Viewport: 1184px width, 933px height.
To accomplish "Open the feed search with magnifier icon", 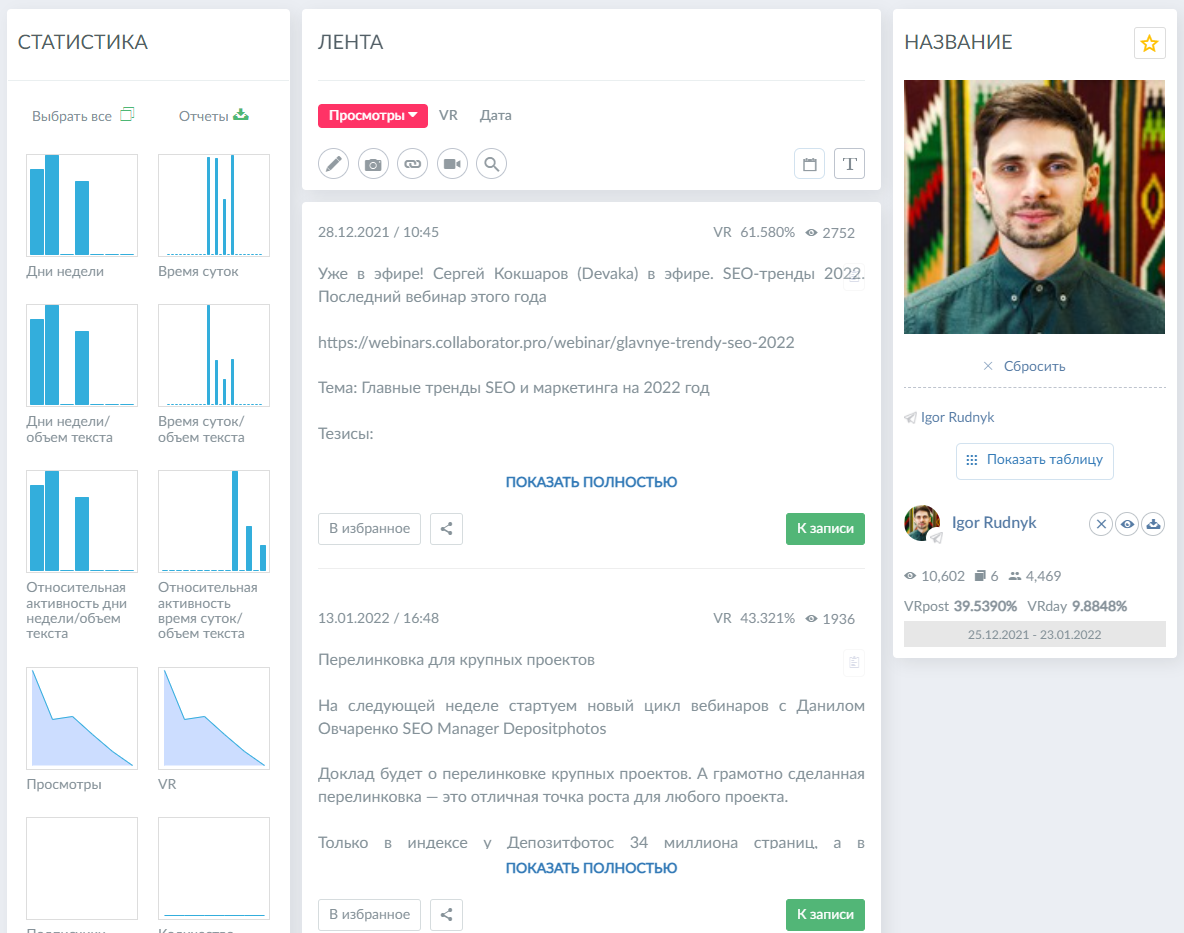I will (x=491, y=163).
